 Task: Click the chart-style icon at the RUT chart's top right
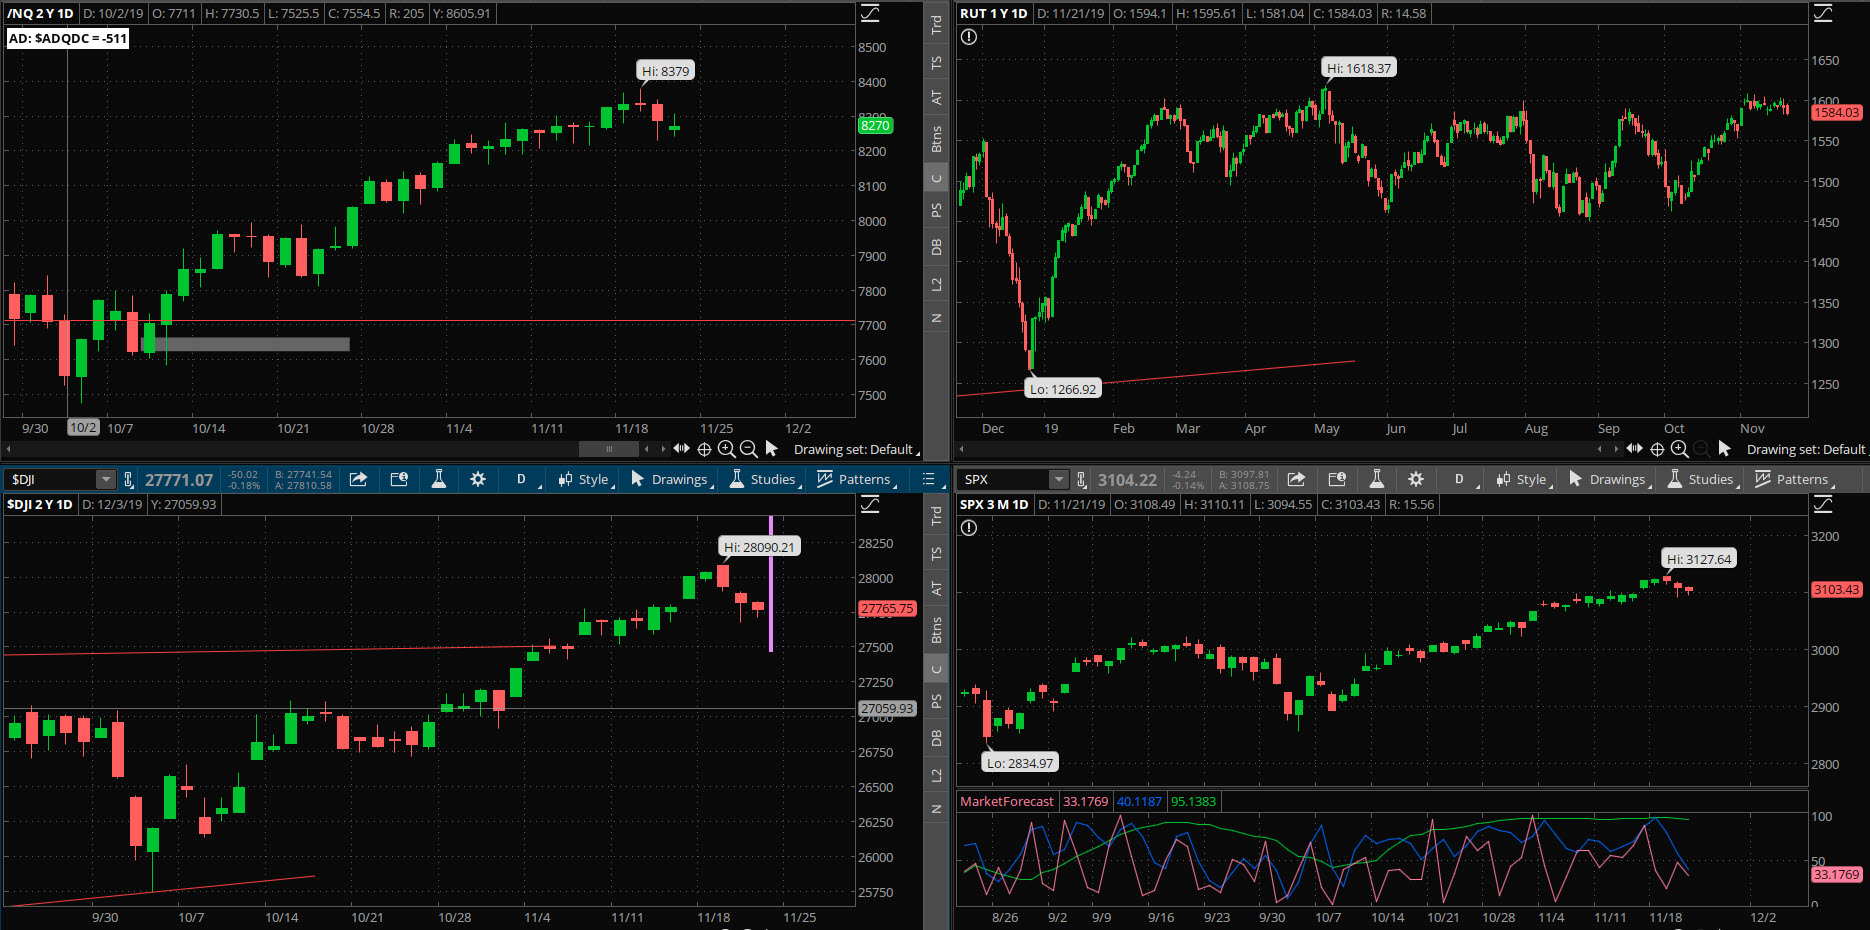click(x=1823, y=13)
